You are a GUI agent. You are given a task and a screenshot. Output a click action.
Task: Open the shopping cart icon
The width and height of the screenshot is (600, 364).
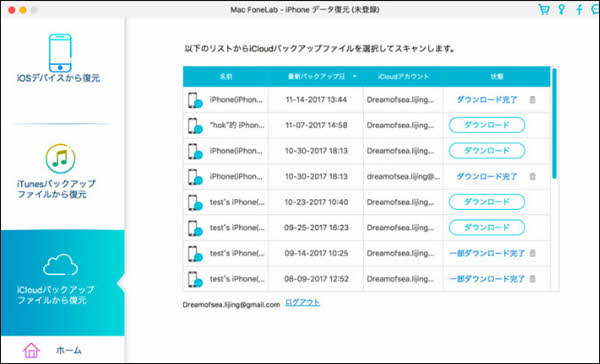pyautogui.click(x=544, y=9)
